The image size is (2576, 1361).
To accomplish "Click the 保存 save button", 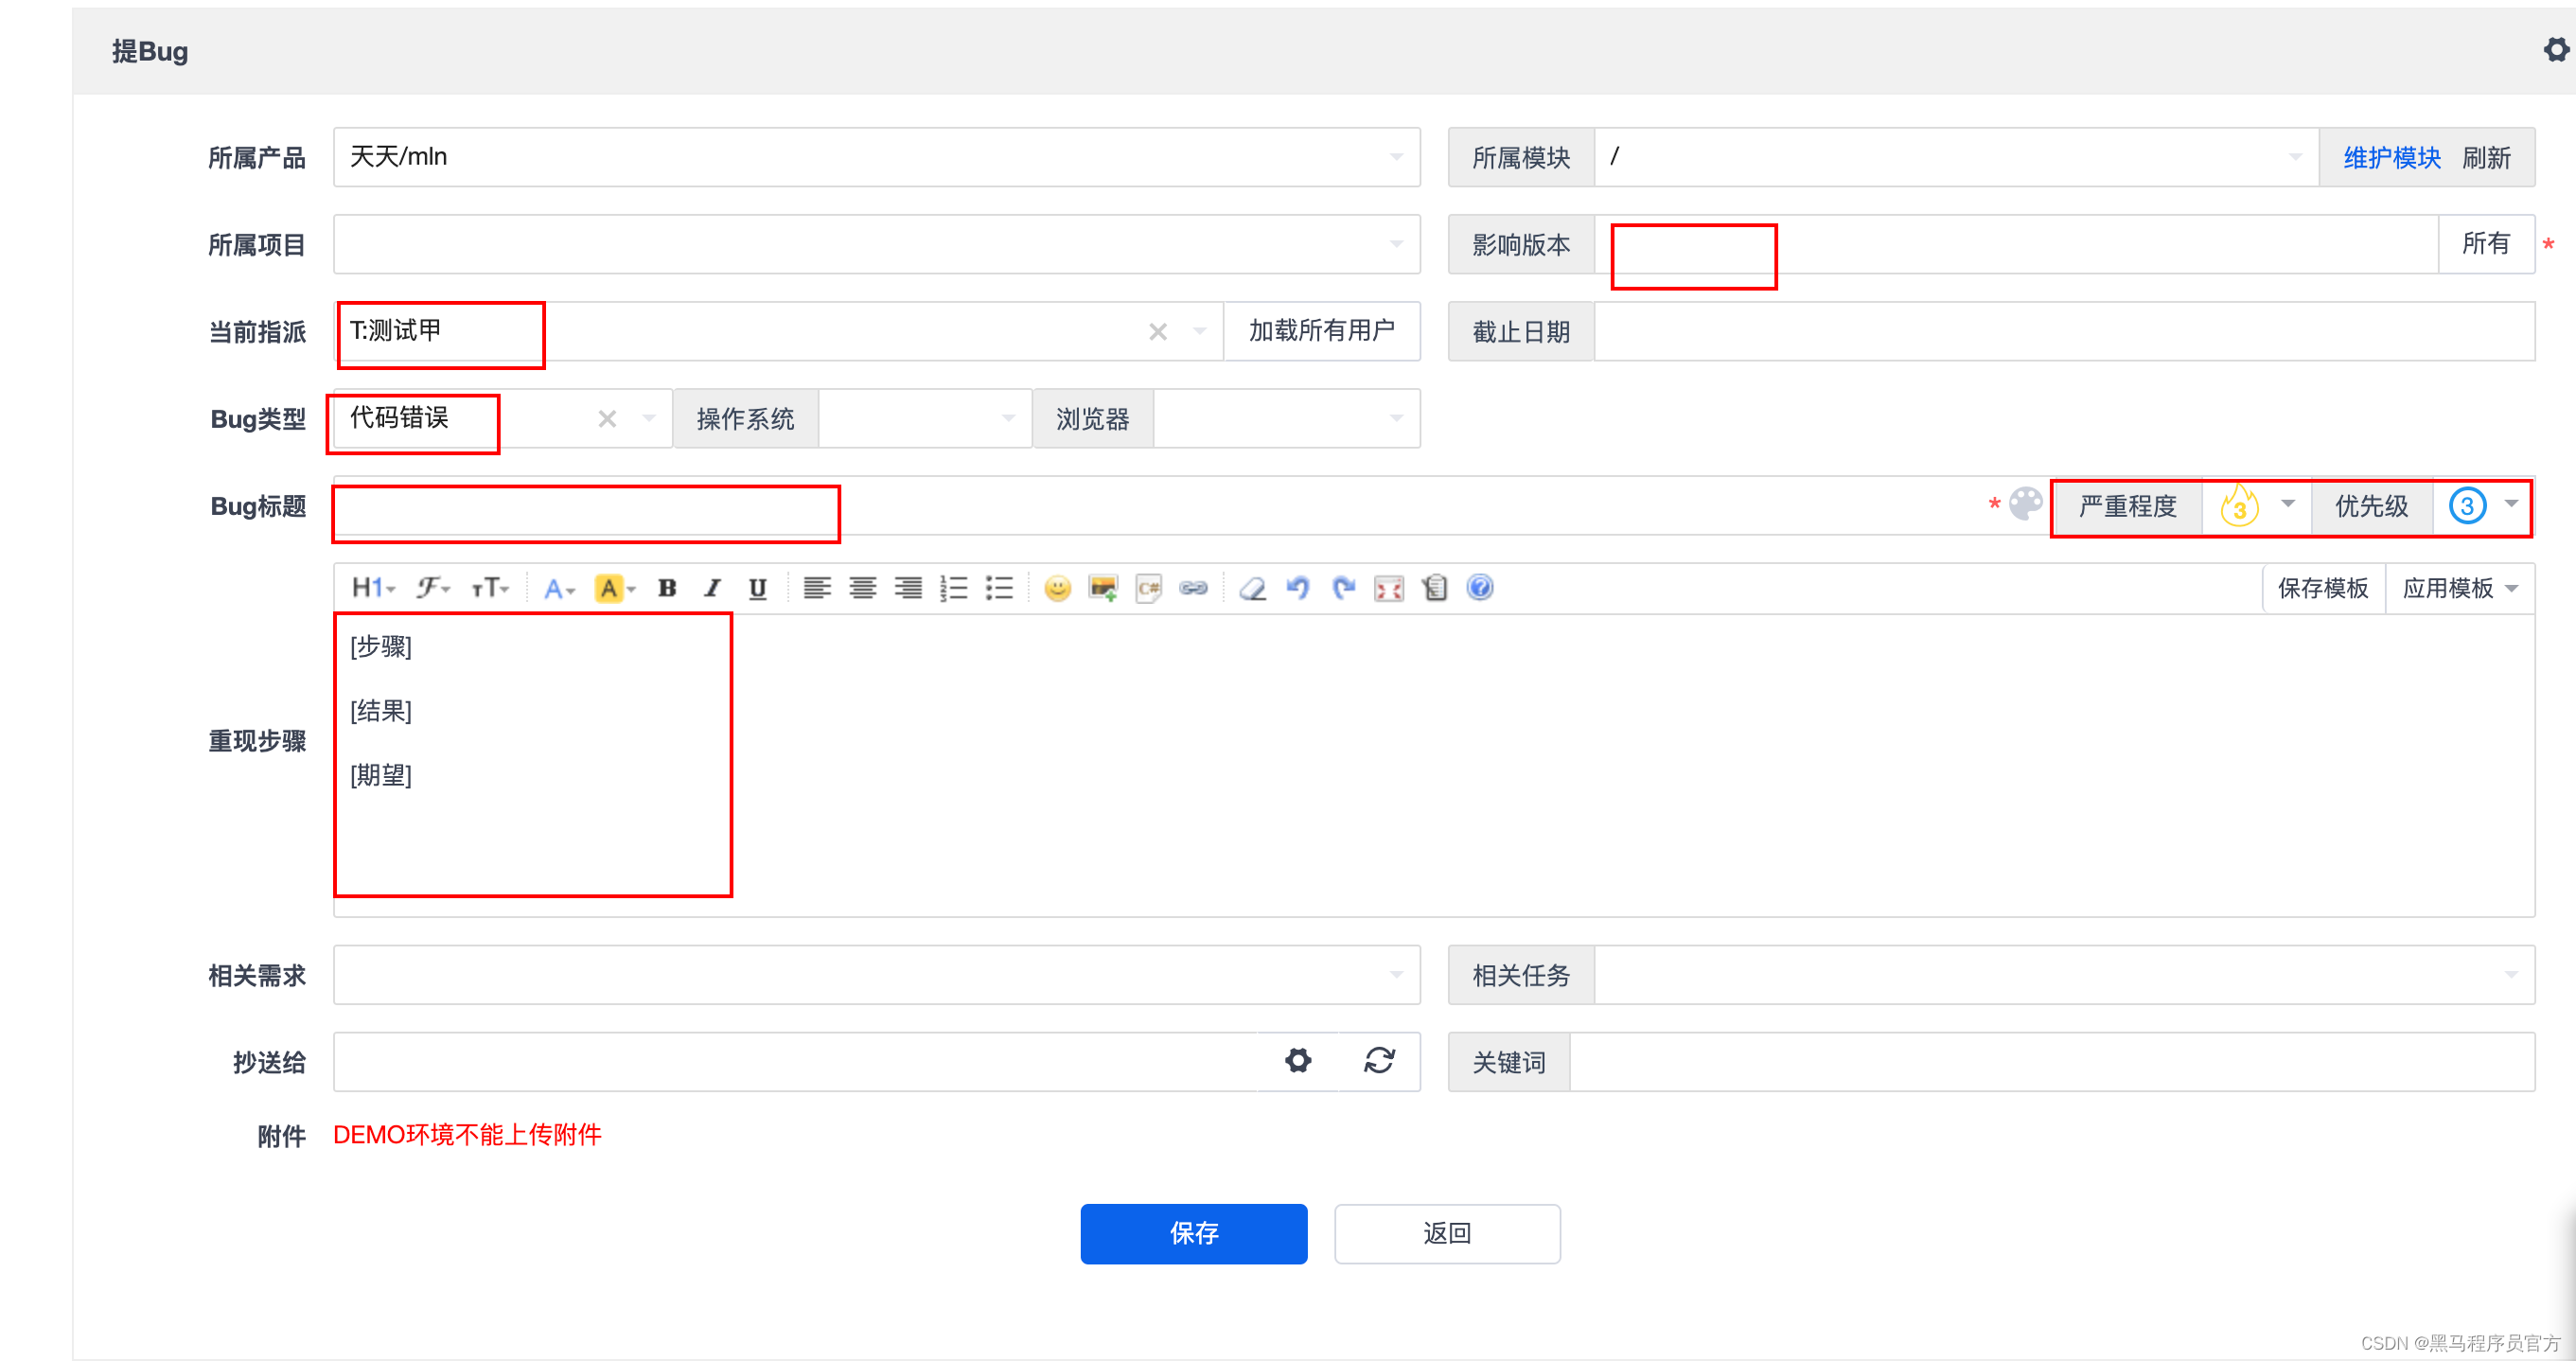I will point(1192,1234).
